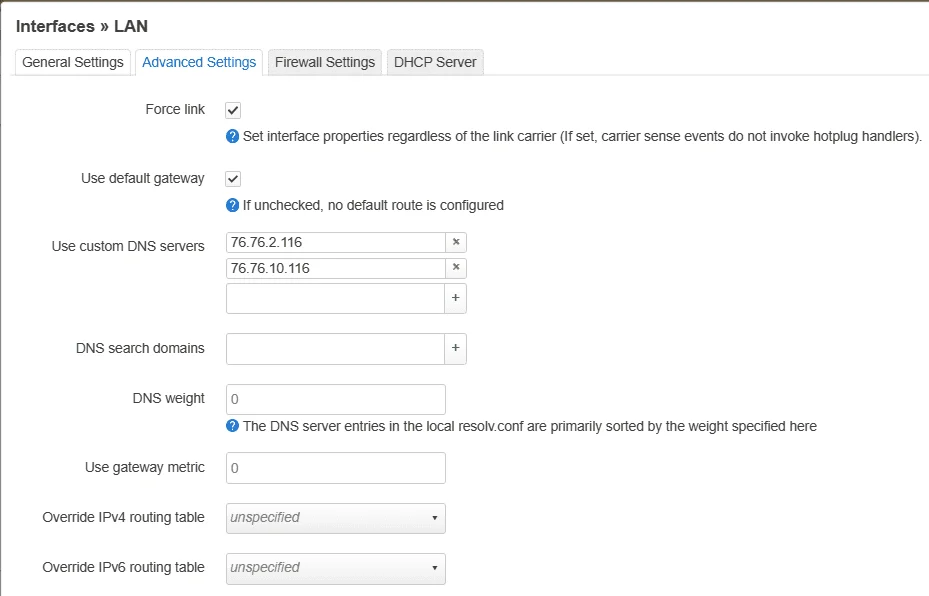This screenshot has width=929, height=596.
Task: Click the 'If unchecked, no default route' hint
Action: point(373,205)
